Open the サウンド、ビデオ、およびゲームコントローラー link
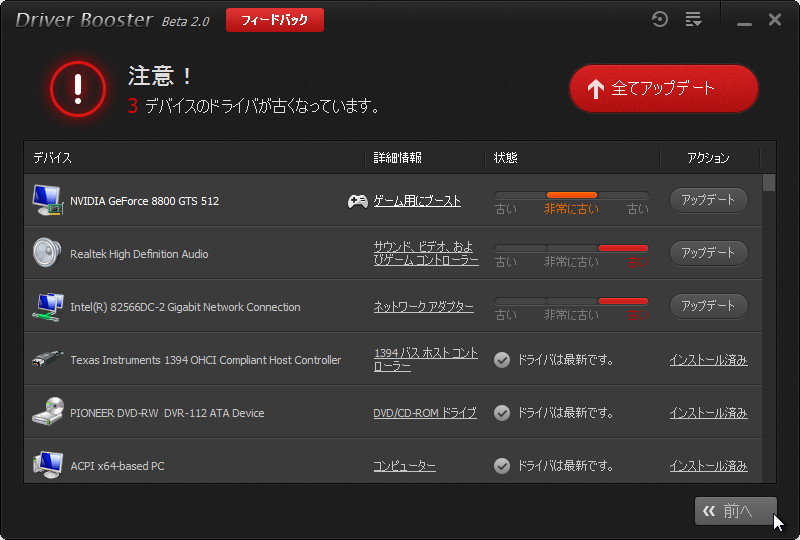Image resolution: width=800 pixels, height=540 pixels. pyautogui.click(x=426, y=253)
